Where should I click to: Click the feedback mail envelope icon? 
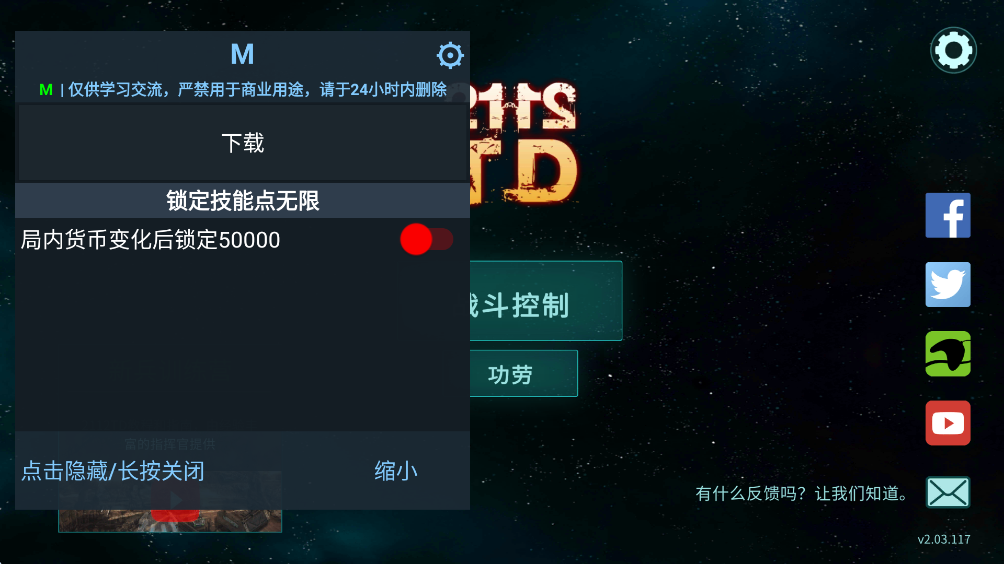[948, 492]
